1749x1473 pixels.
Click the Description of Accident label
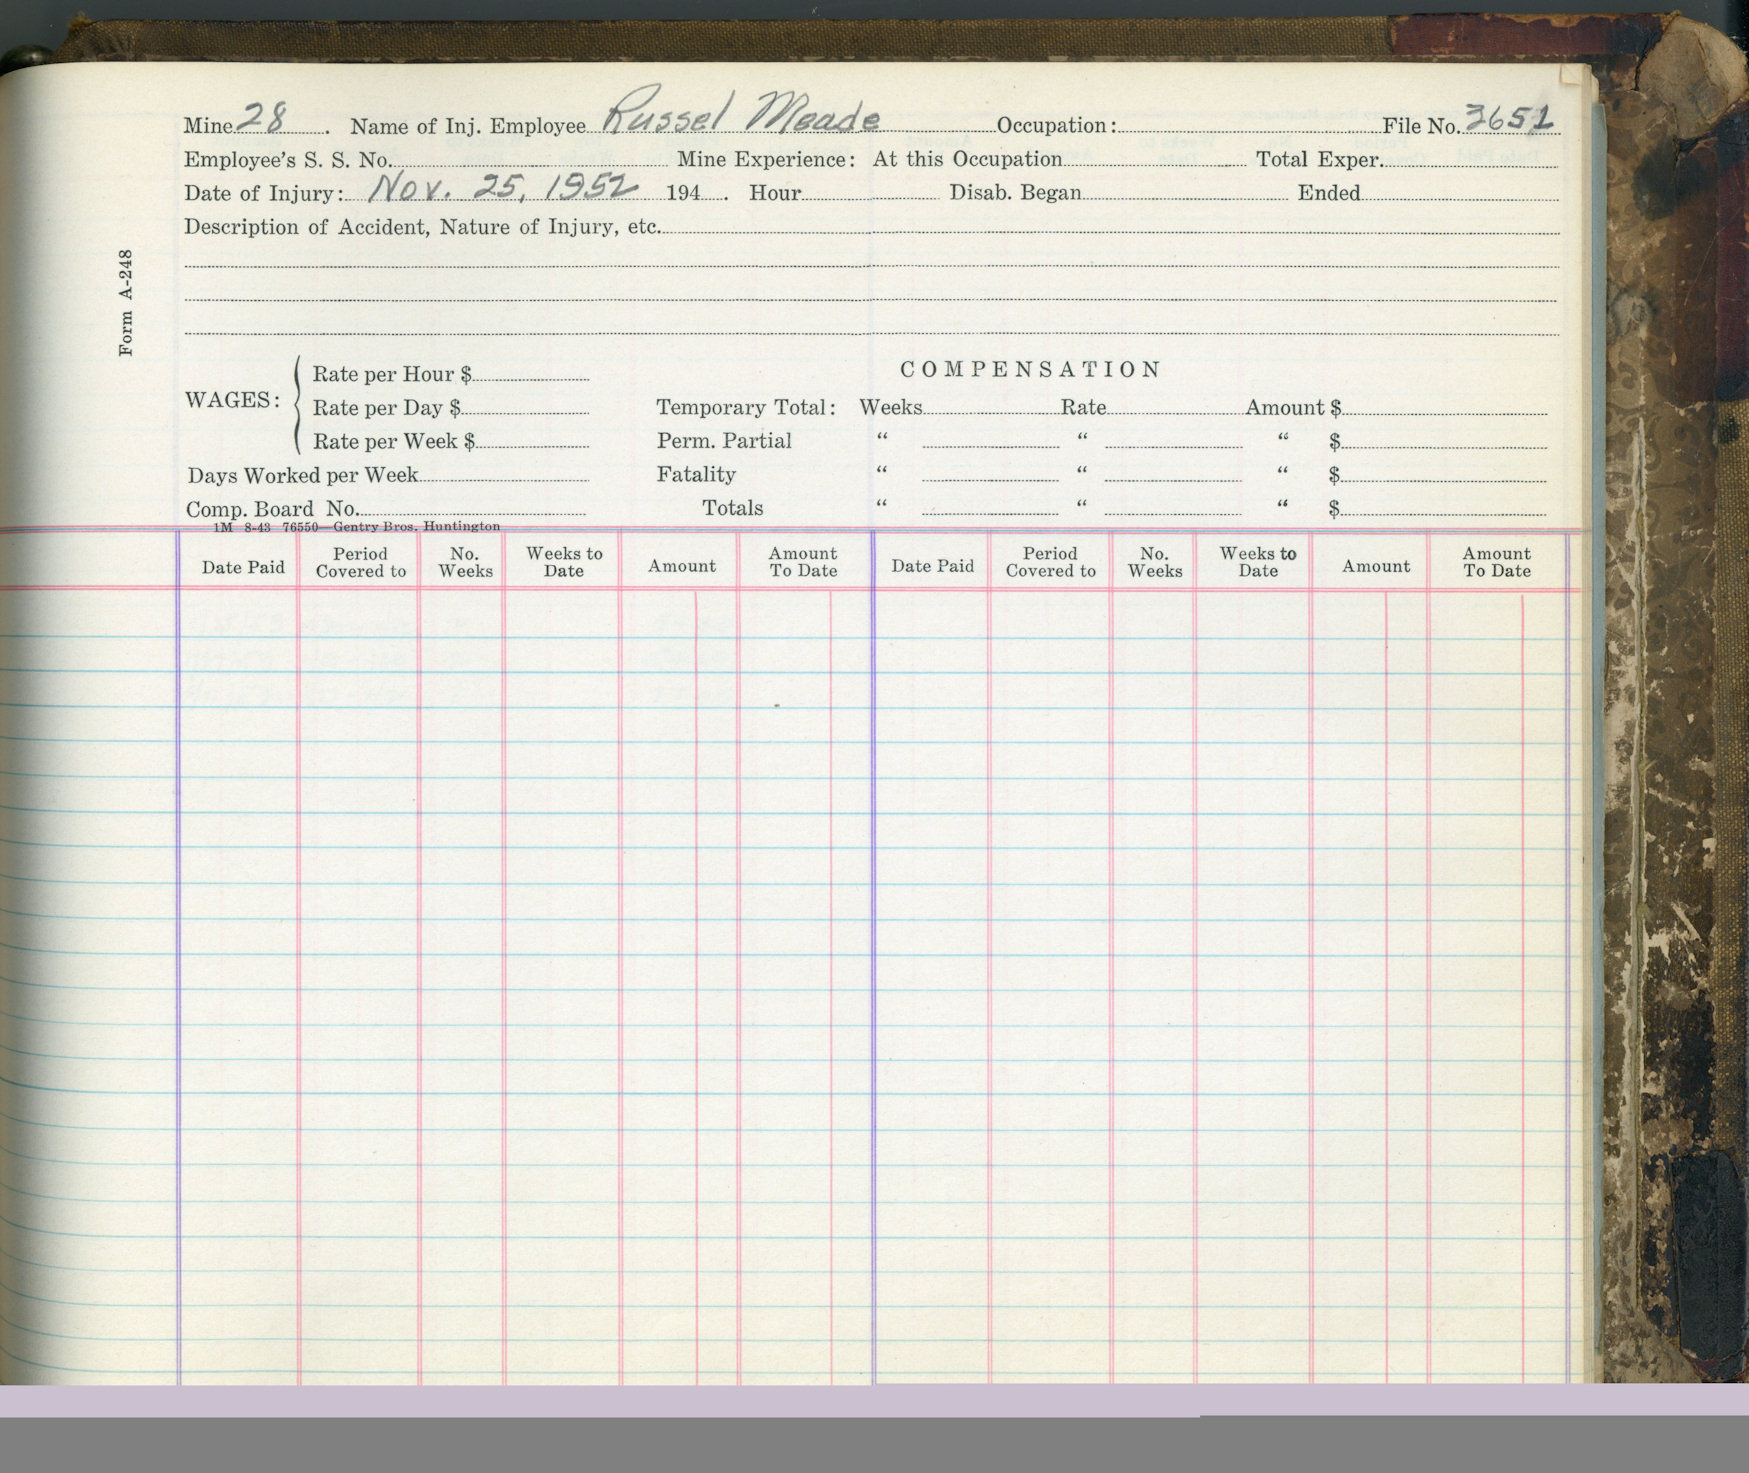tap(421, 227)
